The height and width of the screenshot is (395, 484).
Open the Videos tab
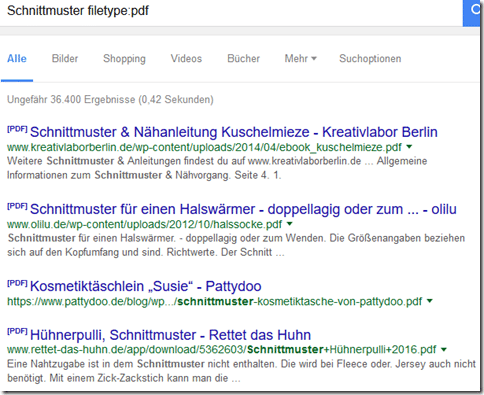[x=186, y=59]
